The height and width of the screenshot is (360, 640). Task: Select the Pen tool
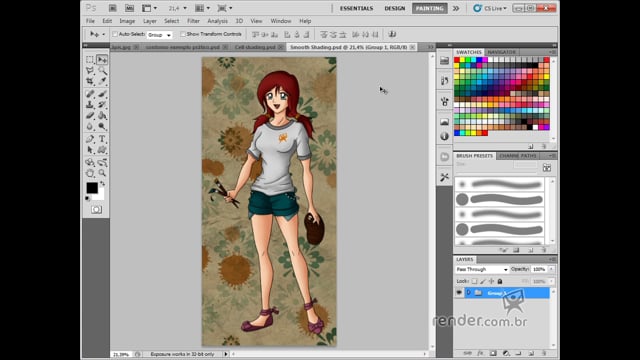(x=90, y=139)
